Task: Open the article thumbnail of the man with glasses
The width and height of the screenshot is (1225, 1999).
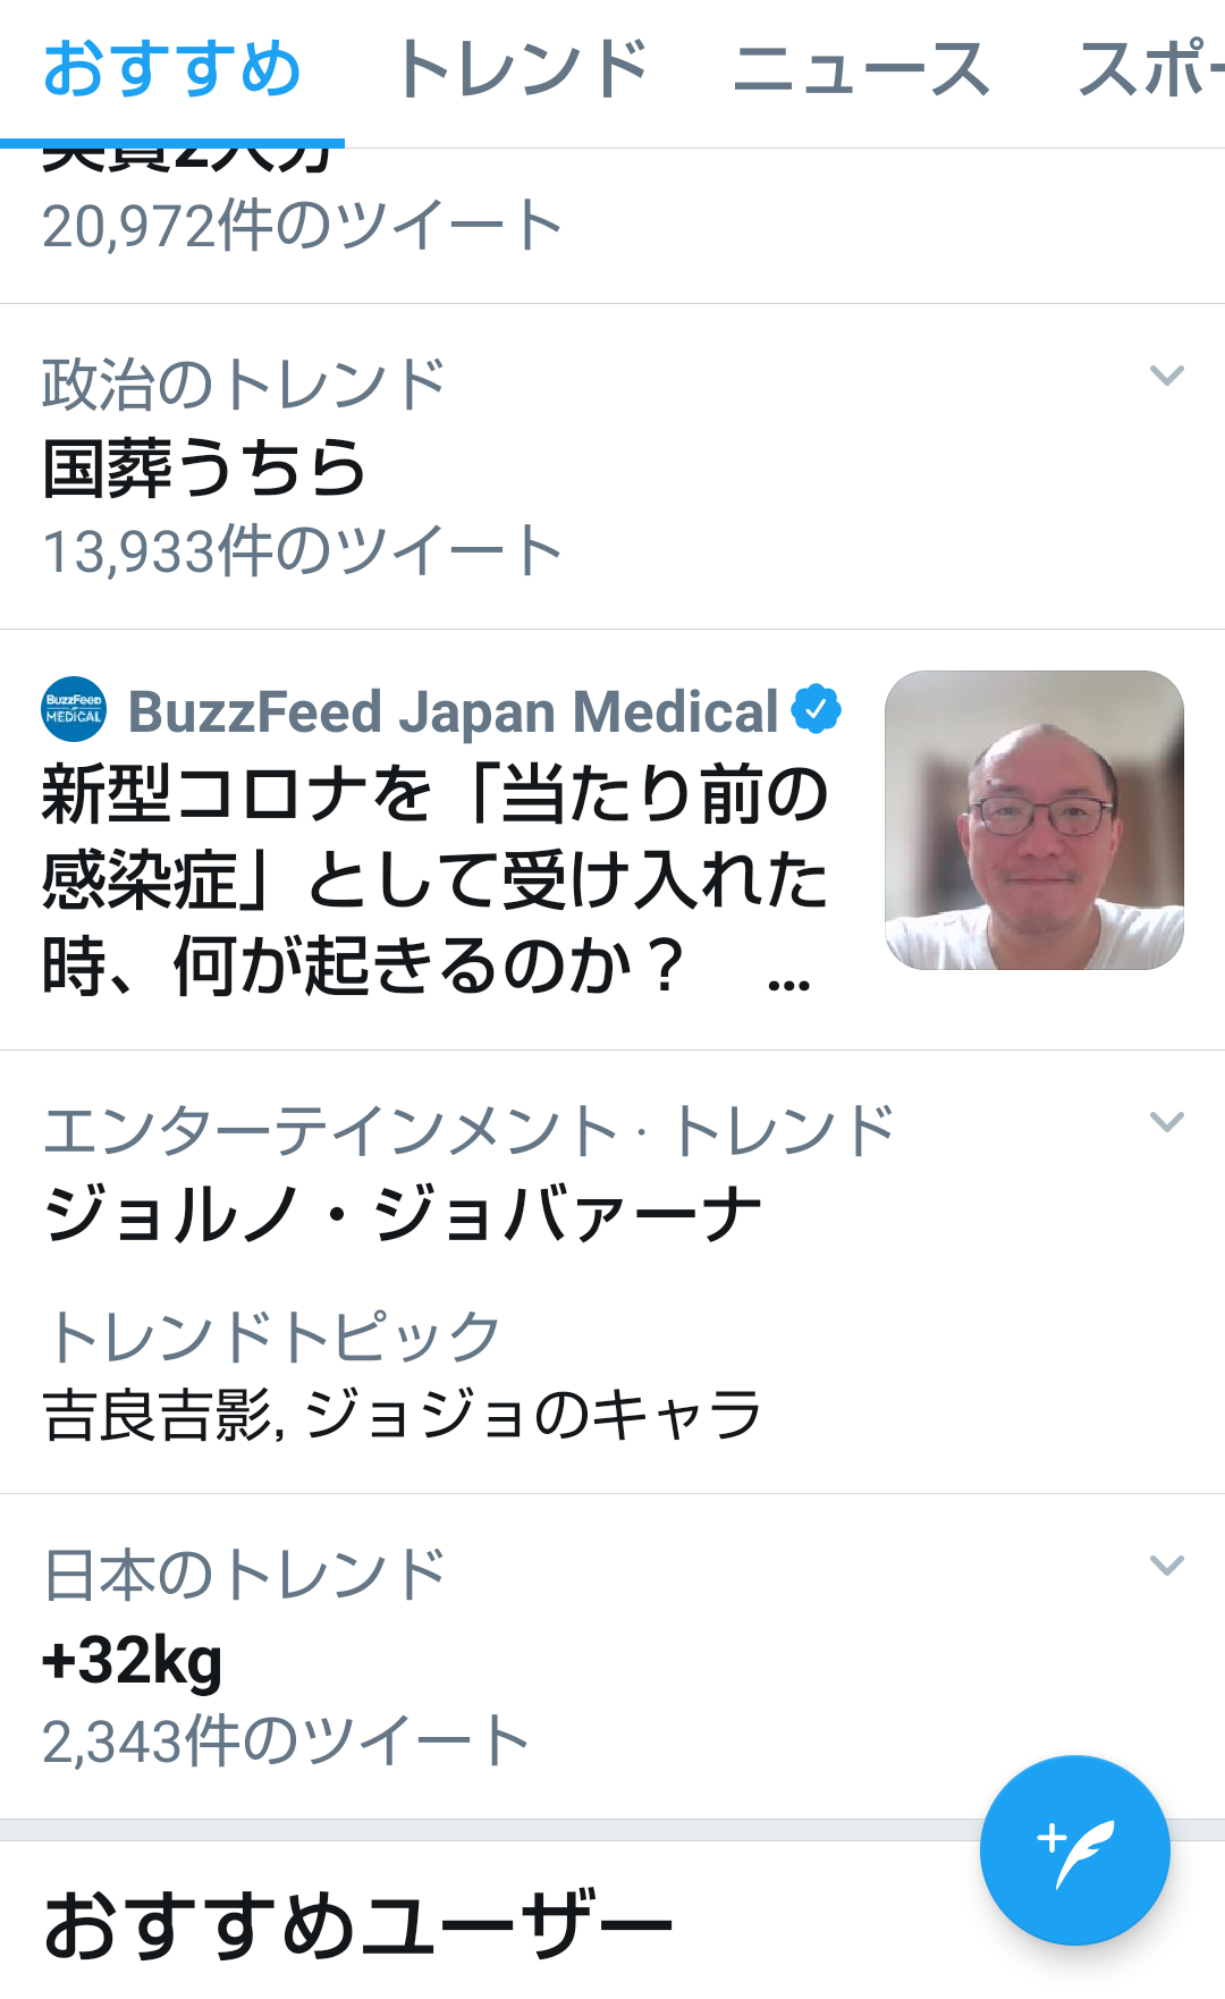Action: click(x=1034, y=820)
